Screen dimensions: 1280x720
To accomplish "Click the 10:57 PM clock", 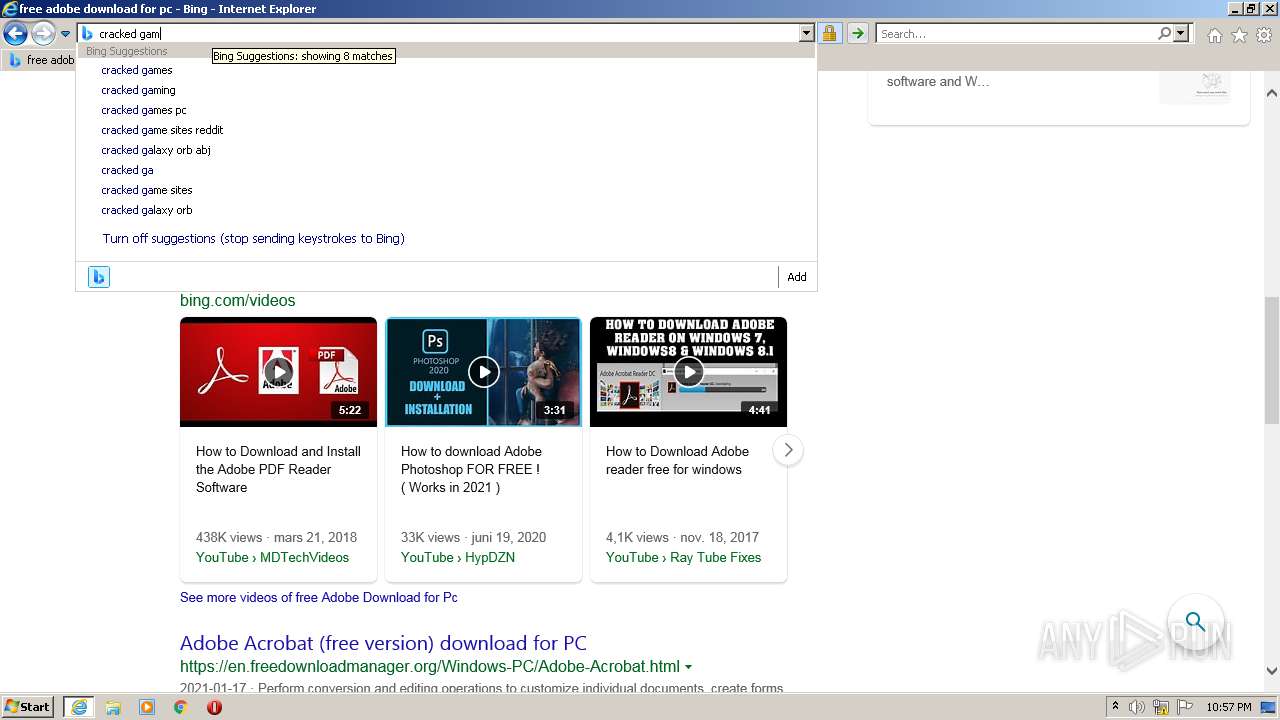I will 1228,707.
